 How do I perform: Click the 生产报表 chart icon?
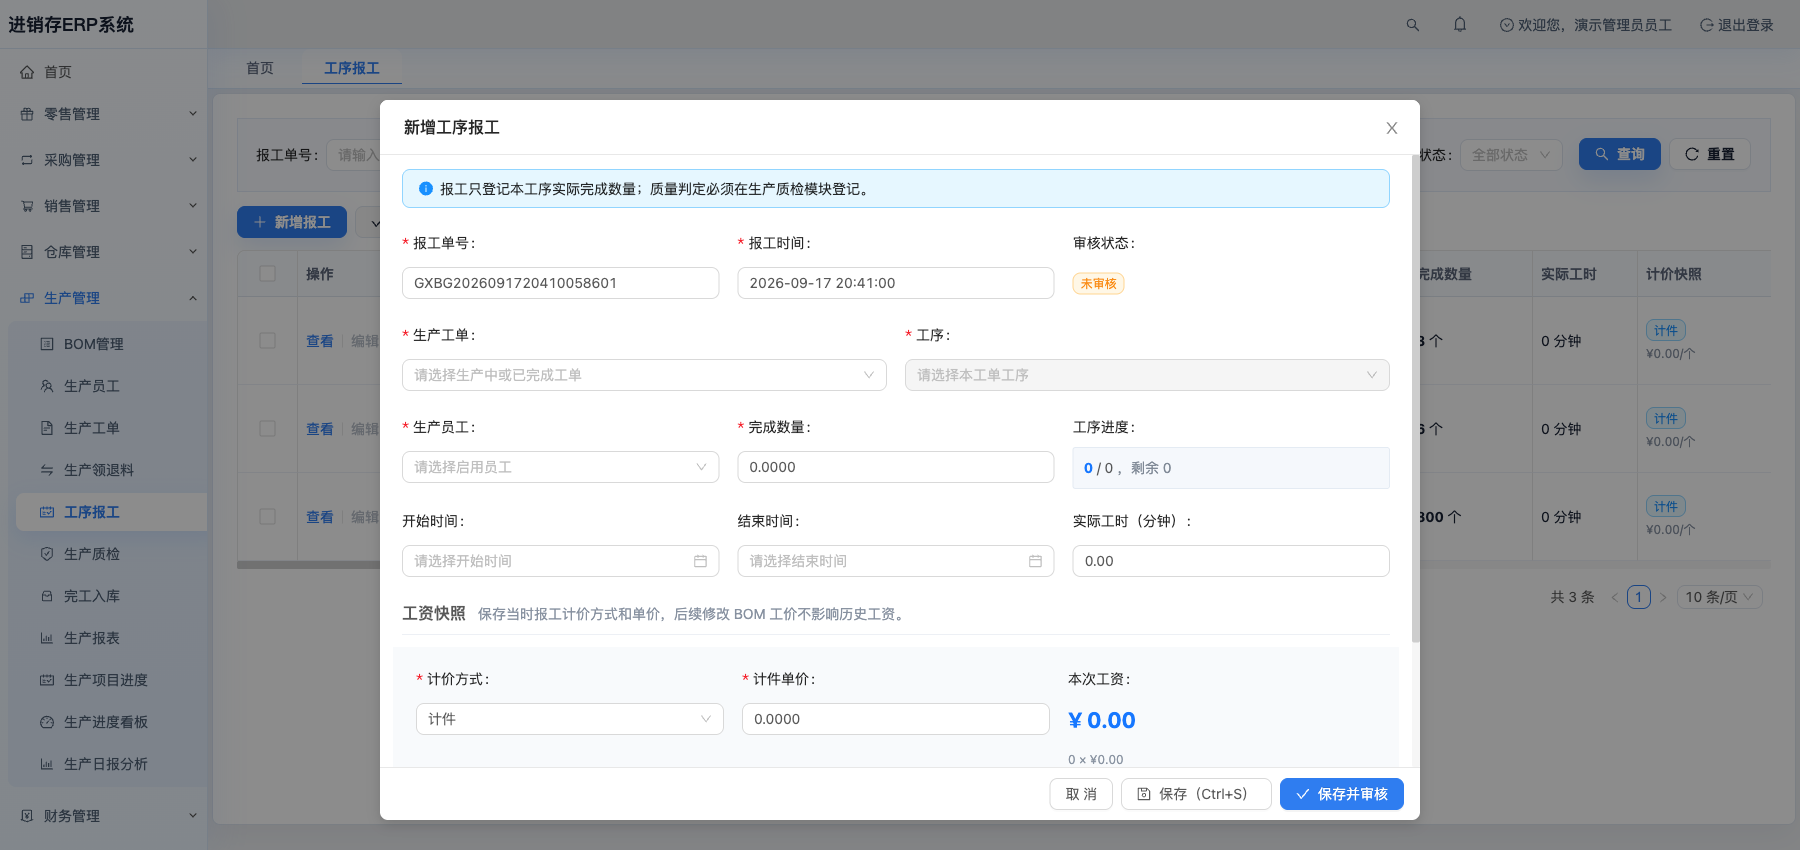point(47,638)
